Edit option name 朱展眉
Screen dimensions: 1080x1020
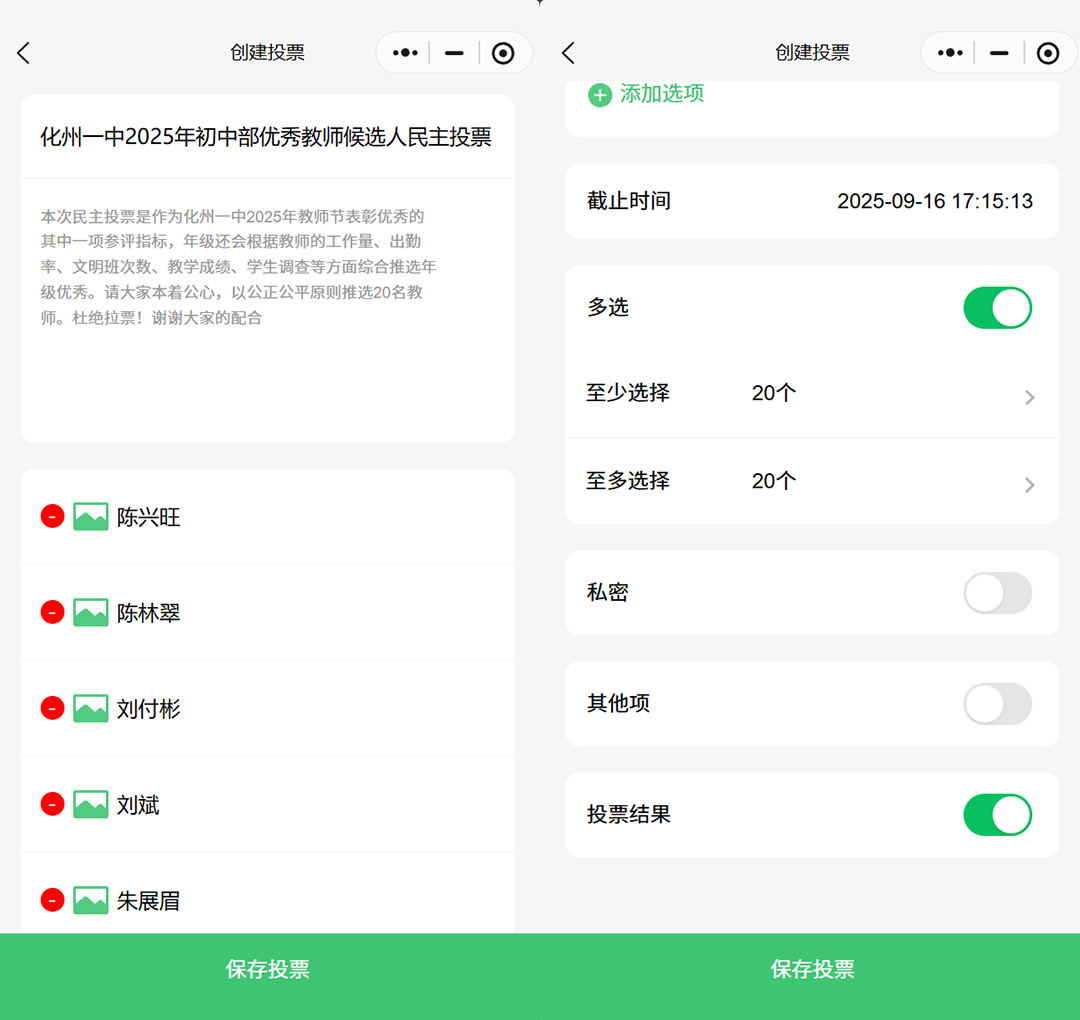(x=149, y=901)
